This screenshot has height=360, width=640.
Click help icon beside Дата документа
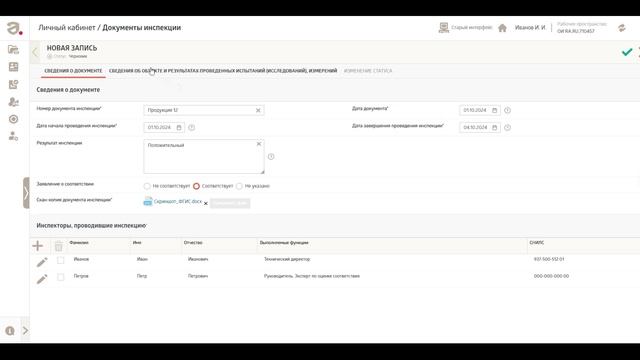[507, 110]
